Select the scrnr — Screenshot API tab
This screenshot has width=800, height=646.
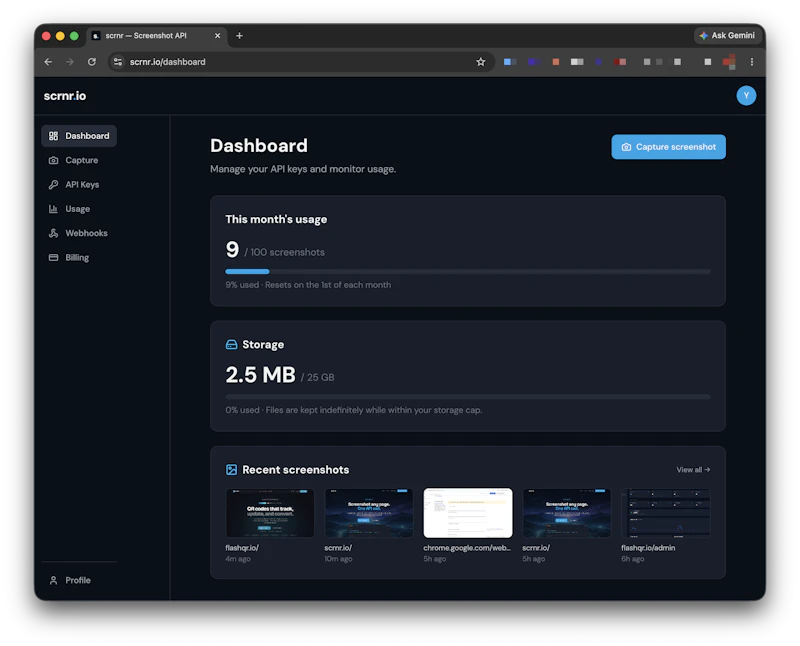(x=157, y=36)
